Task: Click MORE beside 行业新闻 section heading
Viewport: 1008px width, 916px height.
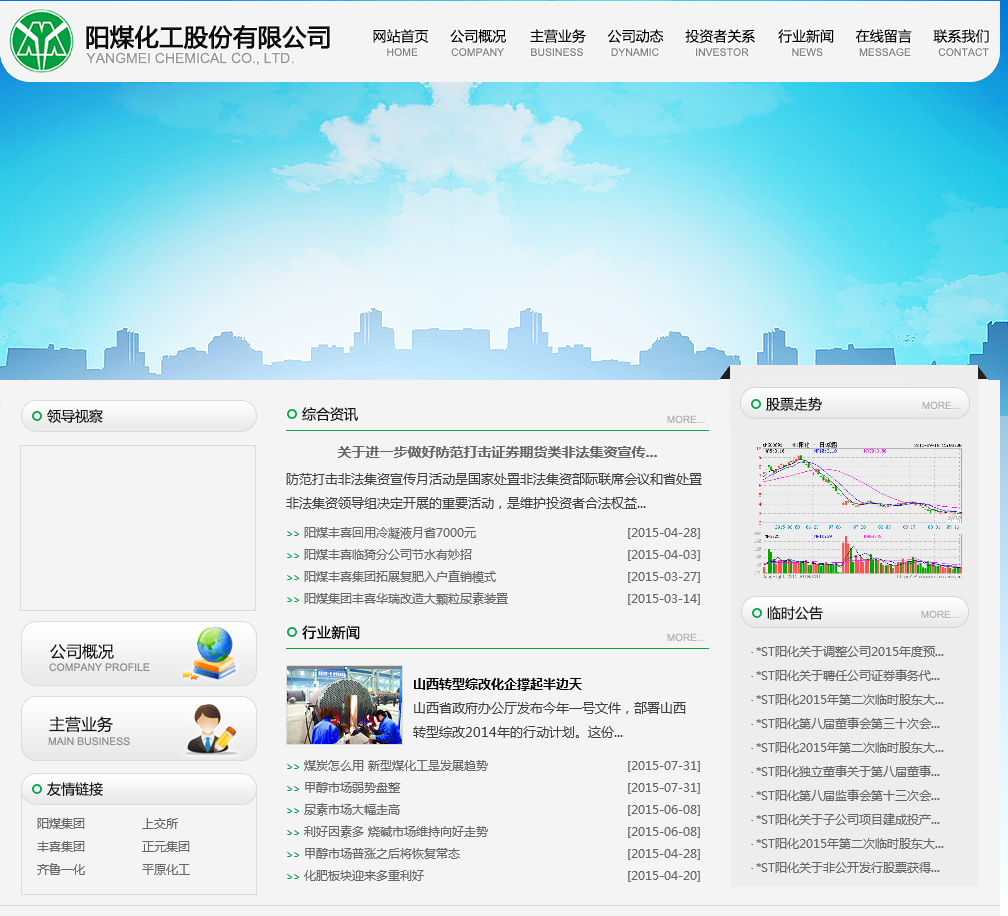Action: (x=685, y=638)
